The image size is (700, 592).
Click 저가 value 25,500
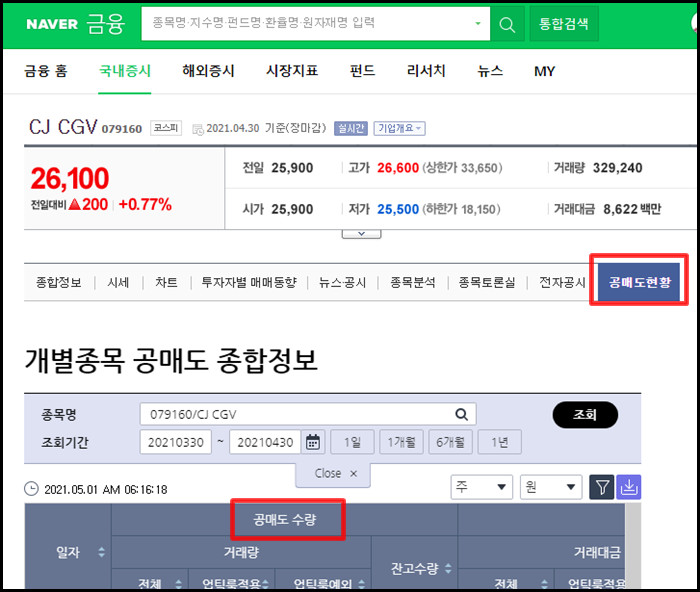398,209
